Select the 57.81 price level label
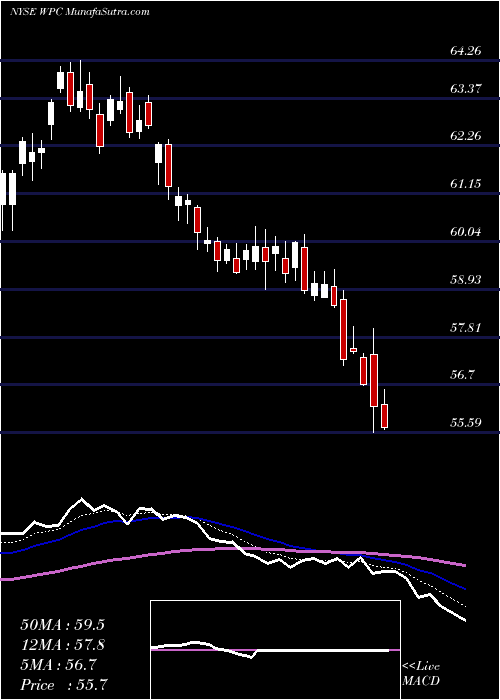Viewport: 500px width, 700px height. (466, 328)
